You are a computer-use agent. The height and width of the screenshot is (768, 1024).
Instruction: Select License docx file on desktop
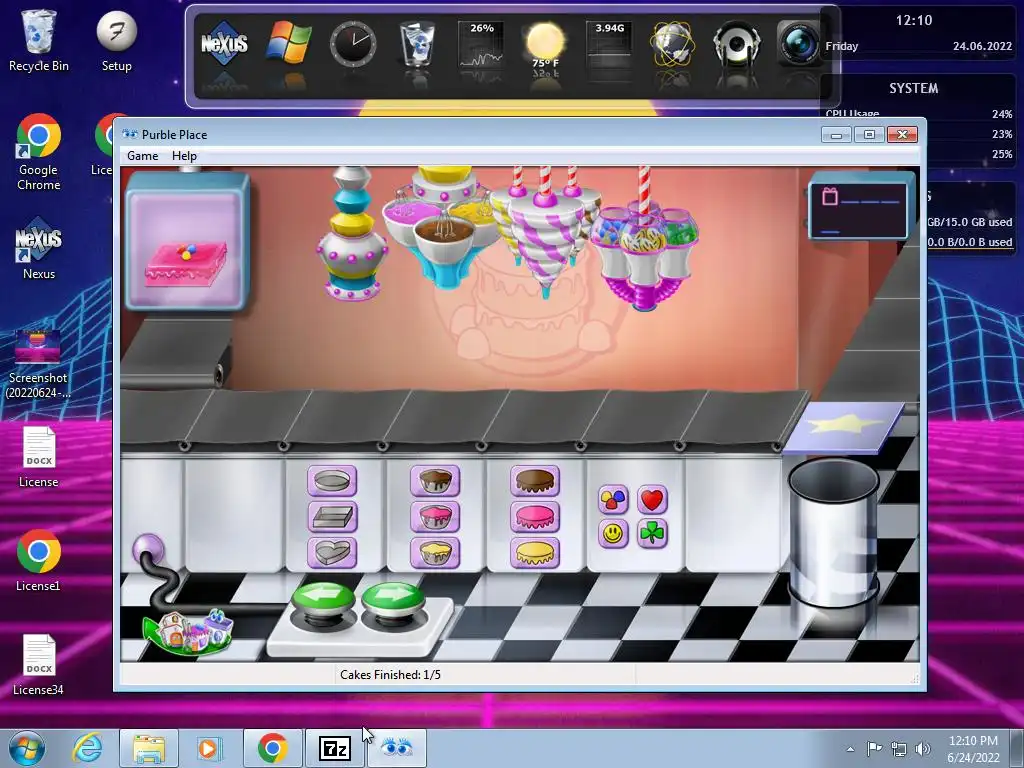(x=39, y=457)
